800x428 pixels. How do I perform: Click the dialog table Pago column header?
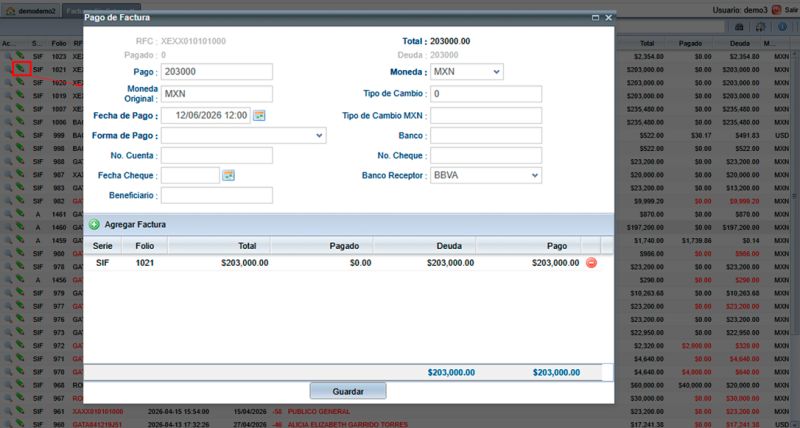[529, 246]
